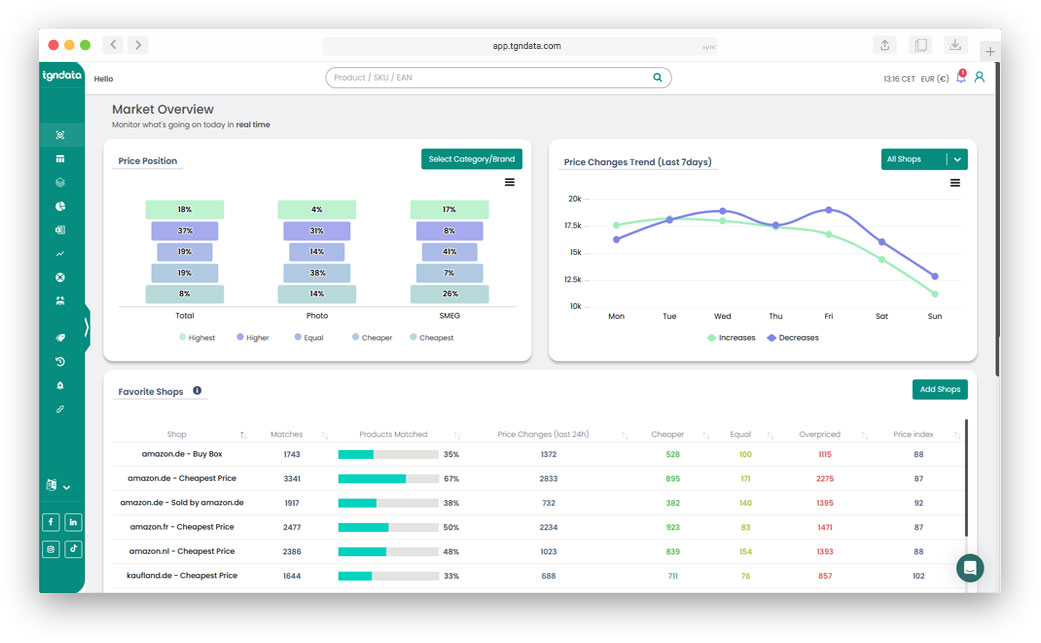Expand the language selector chevron in the sidebar

pos(66,486)
